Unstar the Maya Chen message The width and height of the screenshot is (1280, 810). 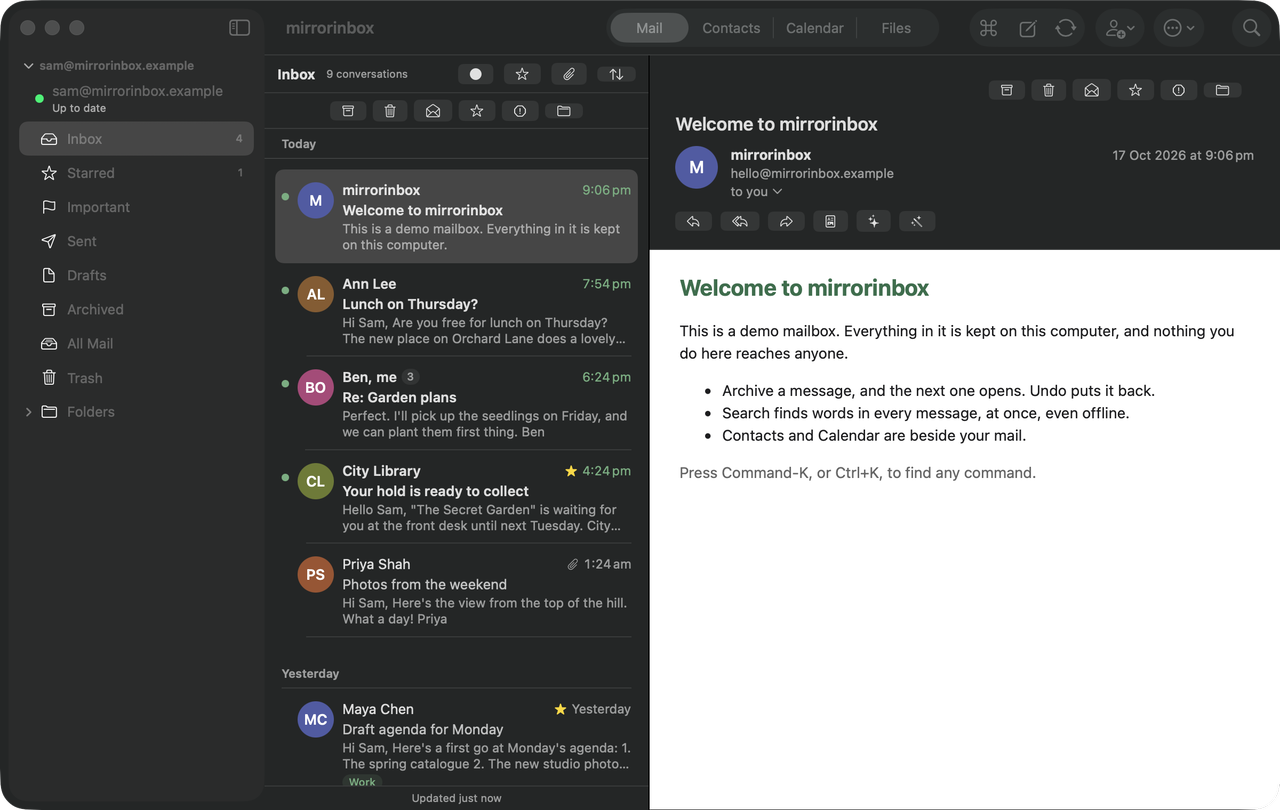560,709
